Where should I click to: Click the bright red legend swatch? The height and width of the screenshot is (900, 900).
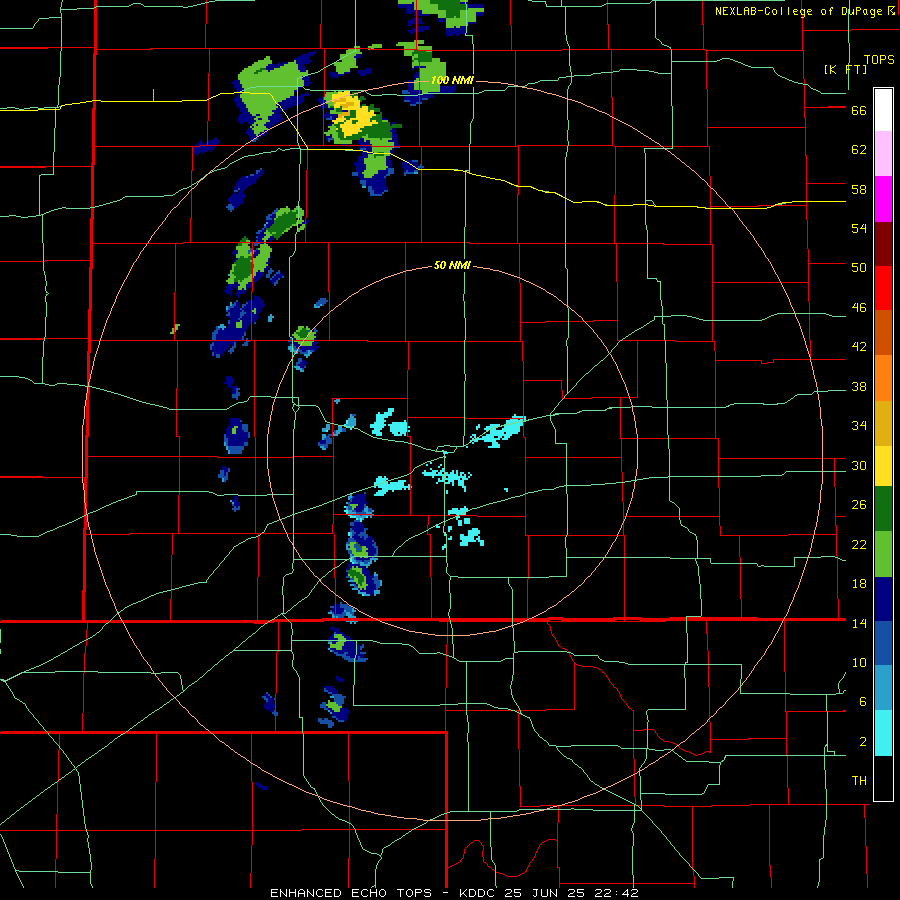883,288
